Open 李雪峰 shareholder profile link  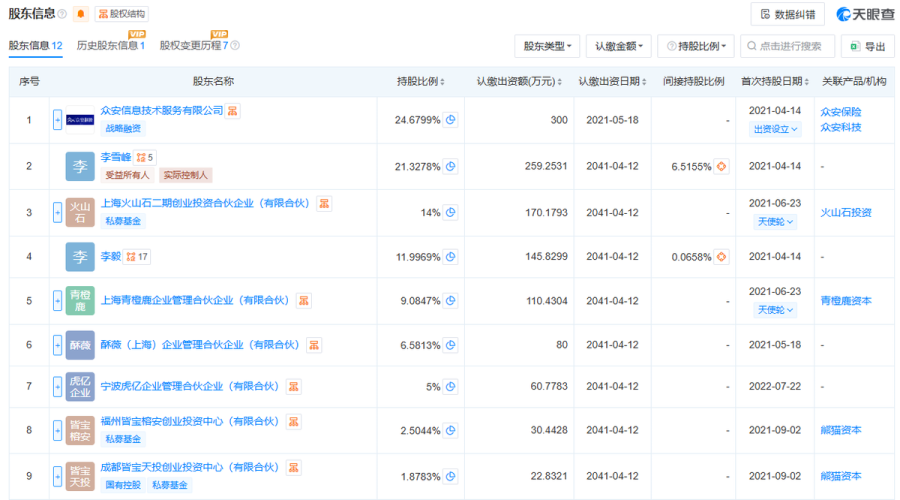[x=115, y=157]
